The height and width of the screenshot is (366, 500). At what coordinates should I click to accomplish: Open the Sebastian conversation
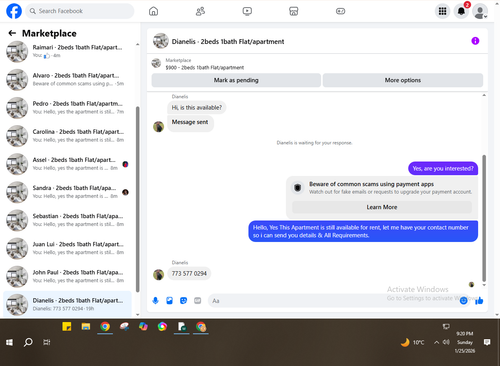(x=68, y=220)
